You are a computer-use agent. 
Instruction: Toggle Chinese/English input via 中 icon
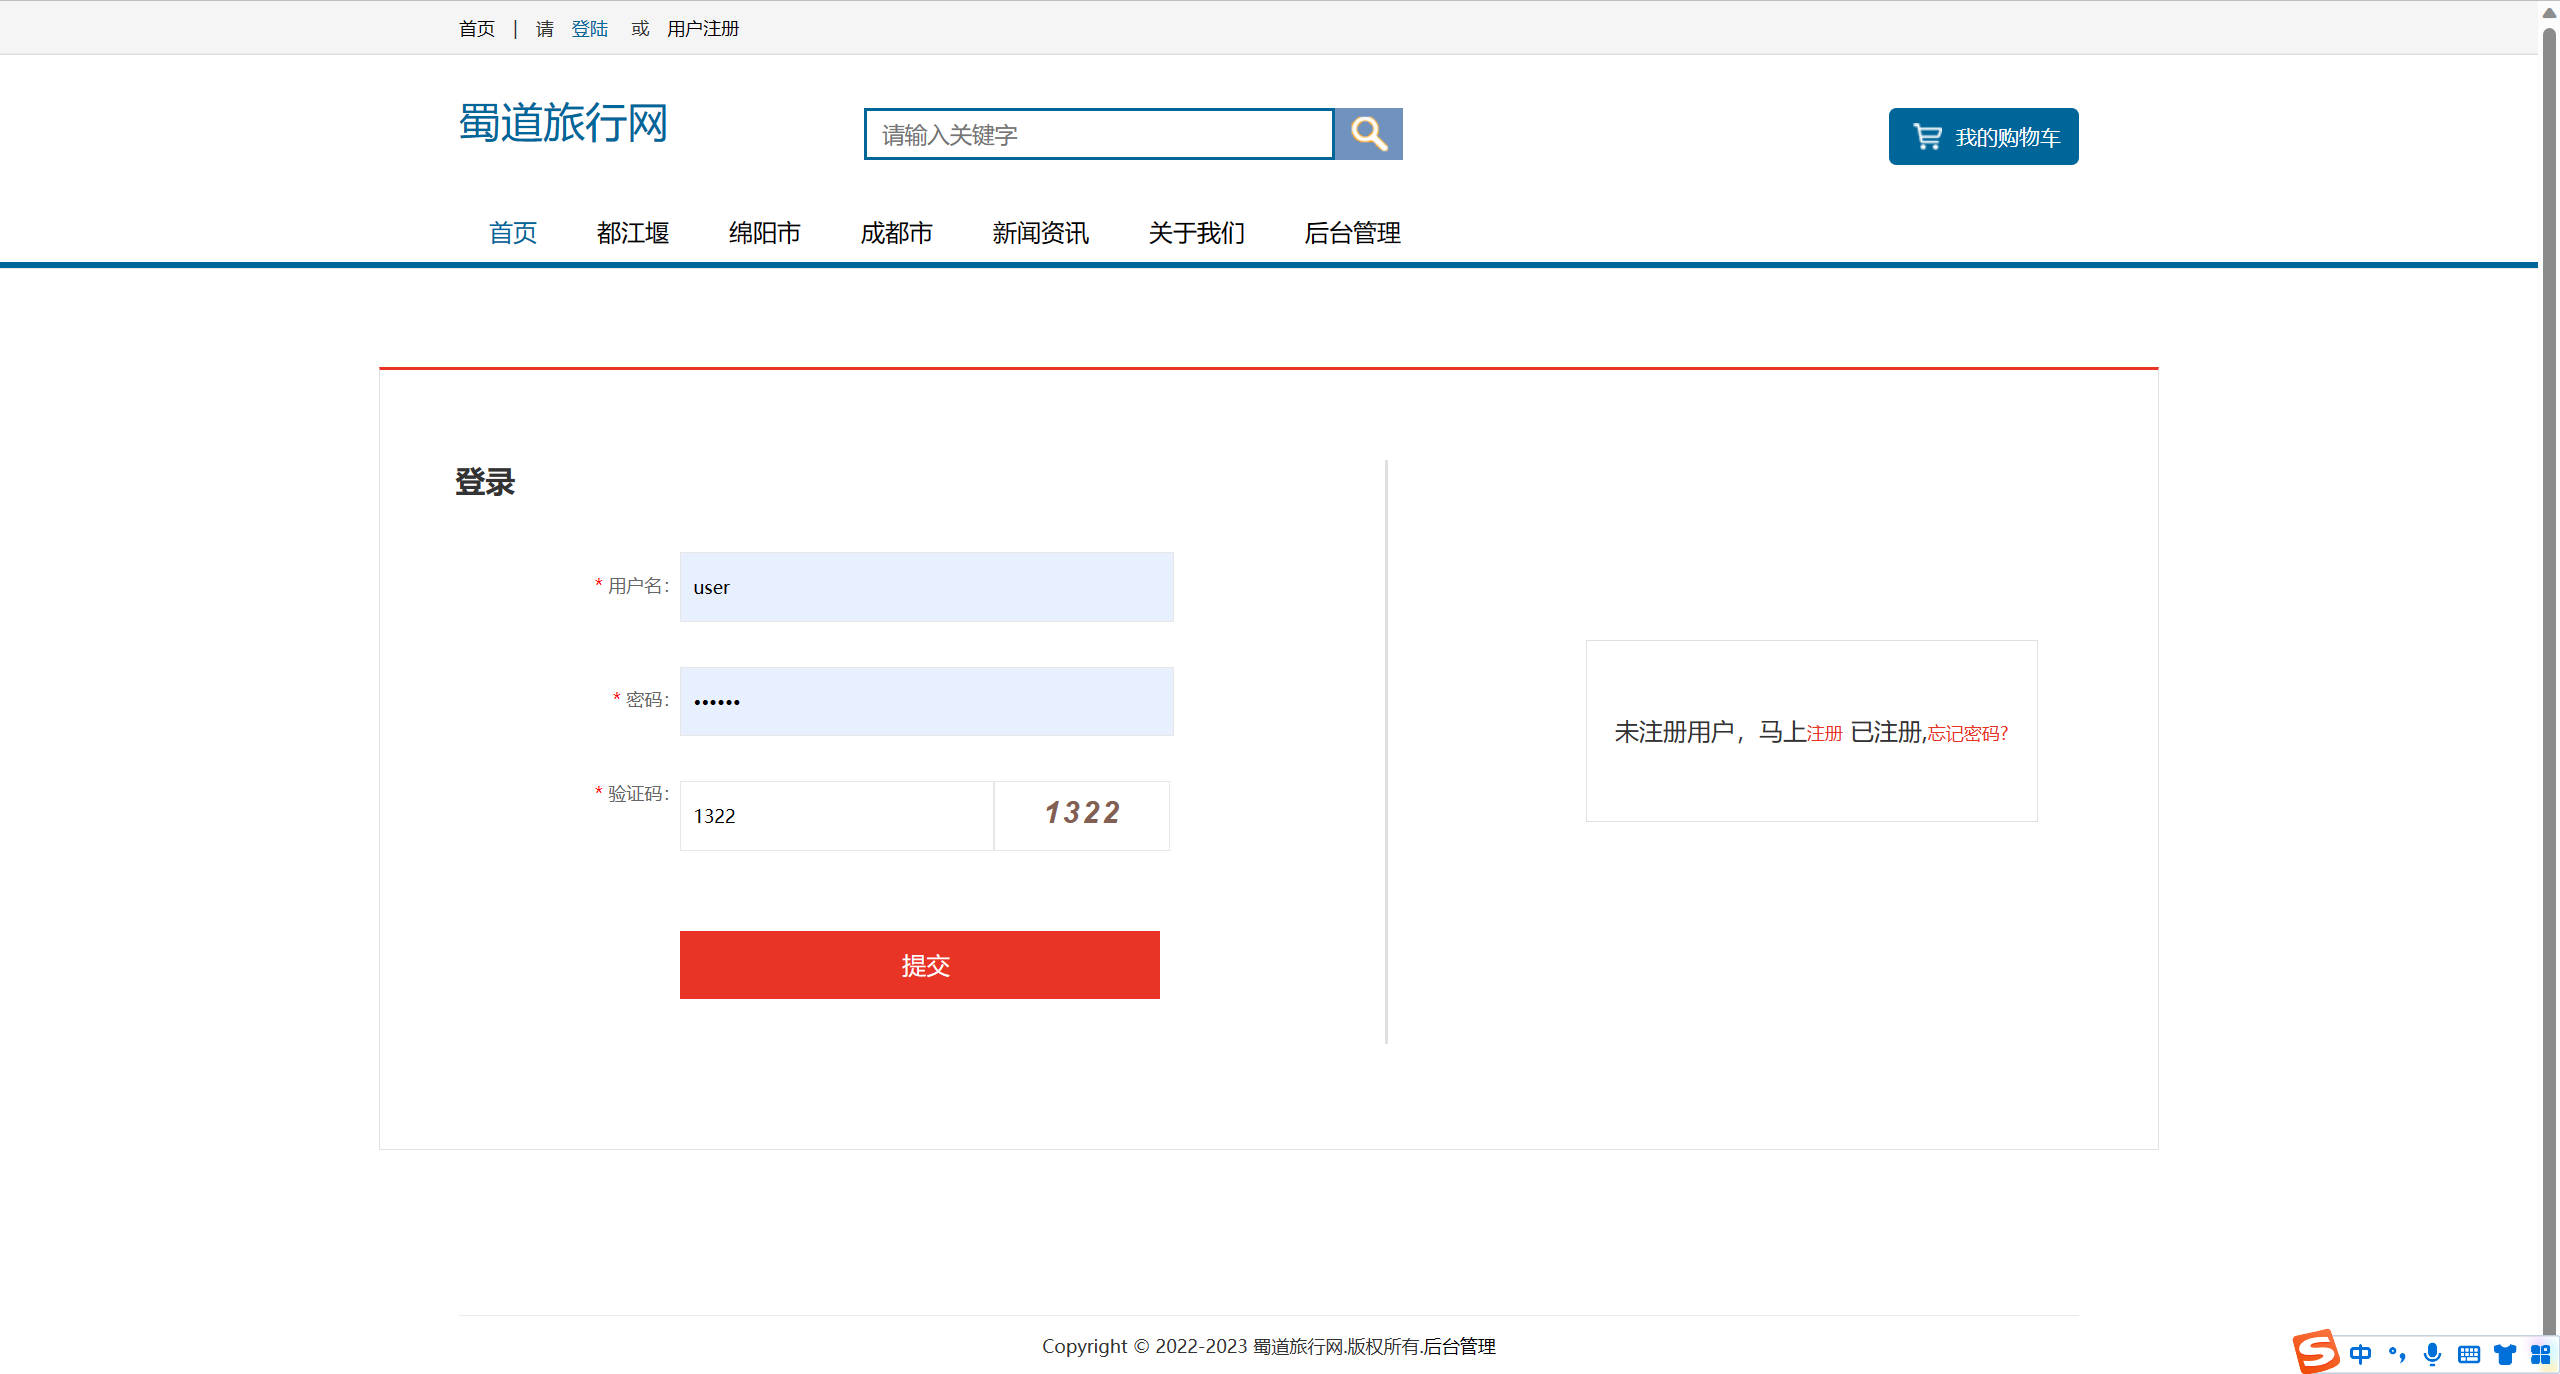click(x=2361, y=1353)
